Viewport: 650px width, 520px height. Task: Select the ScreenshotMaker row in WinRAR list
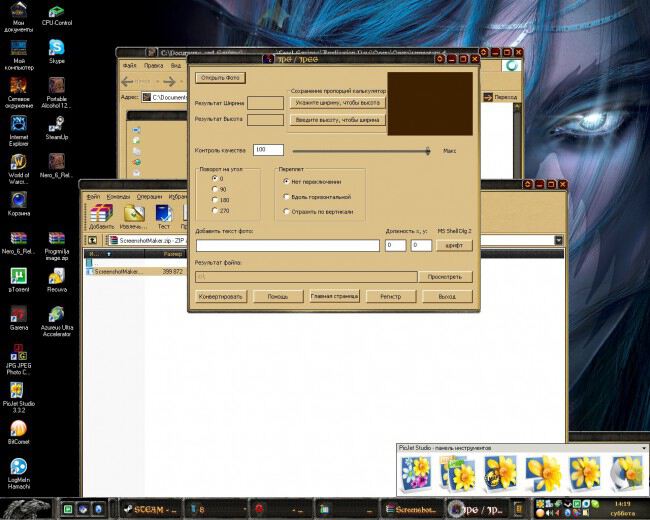coord(137,272)
